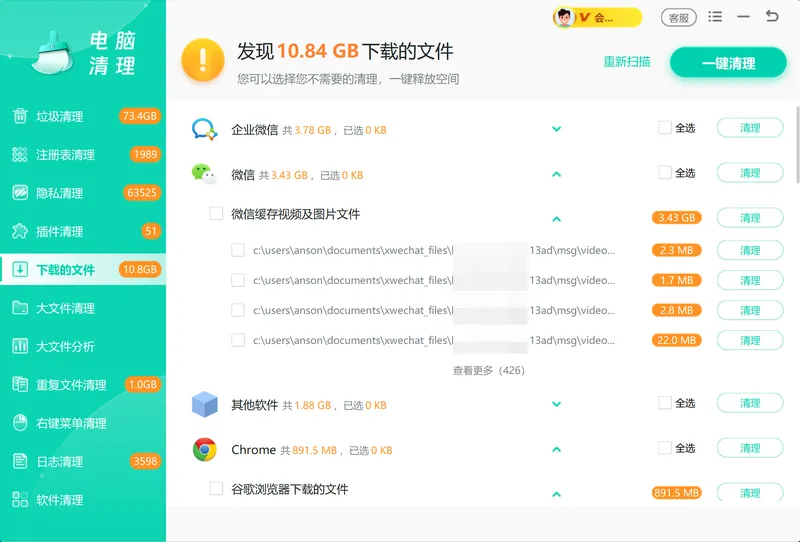Click the 注册表清理 grid icon
This screenshot has width=800, height=542.
point(20,154)
